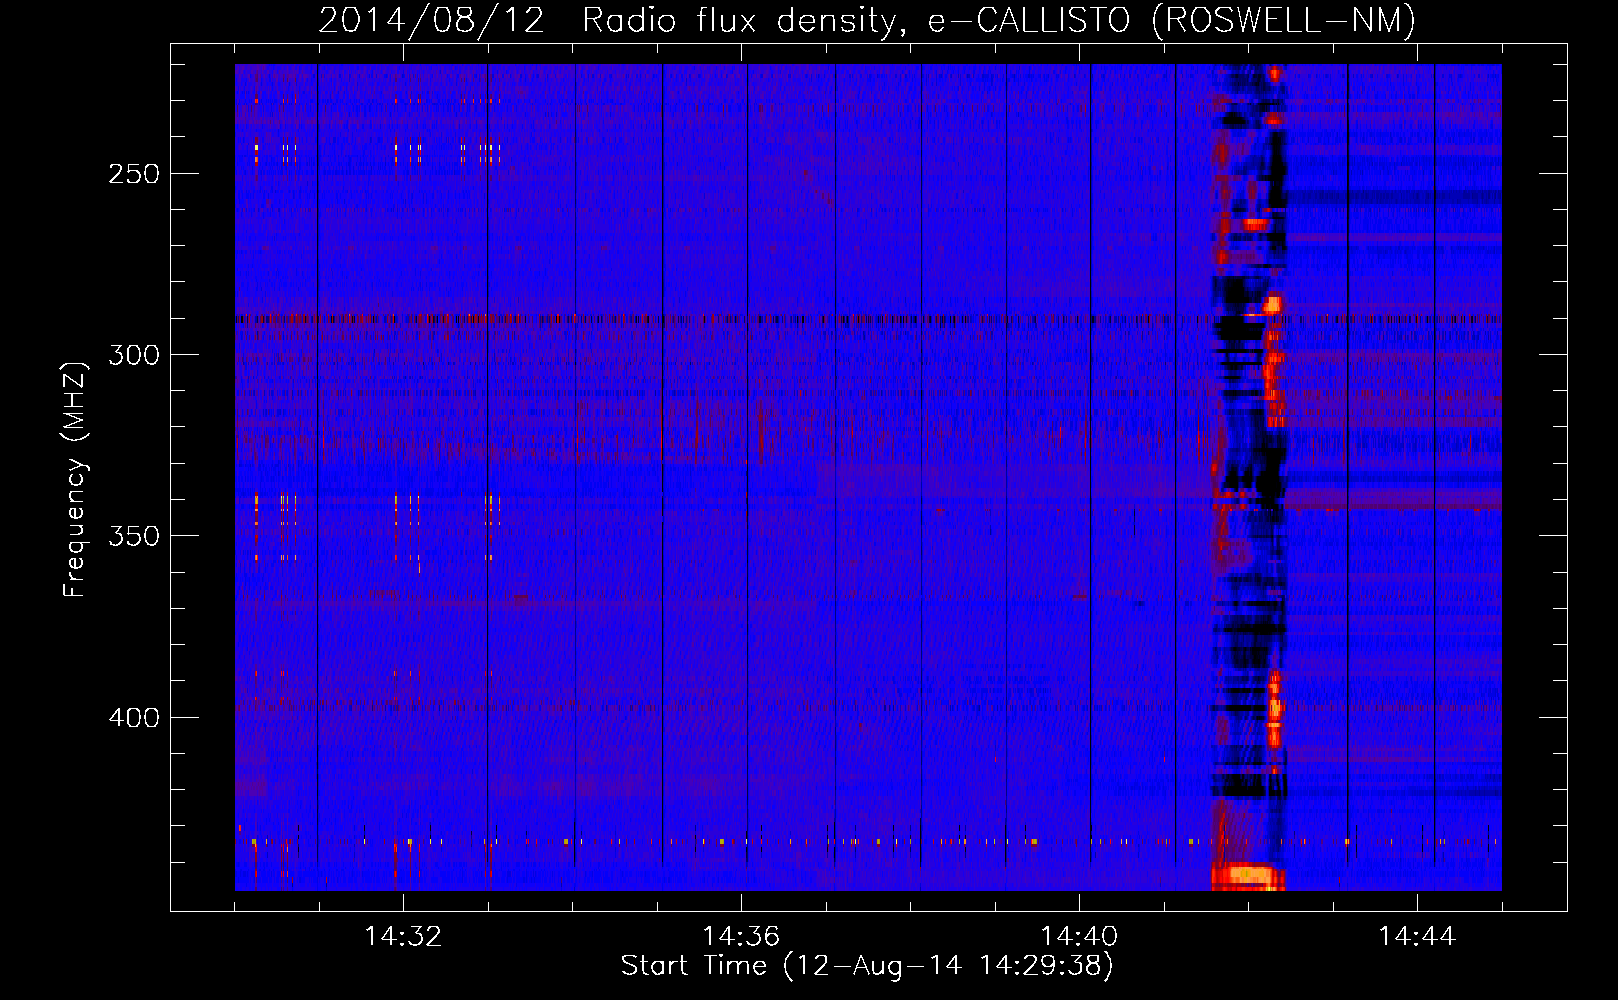Click the 14:32 time tick label
The image size is (1618, 1000).
point(403,937)
